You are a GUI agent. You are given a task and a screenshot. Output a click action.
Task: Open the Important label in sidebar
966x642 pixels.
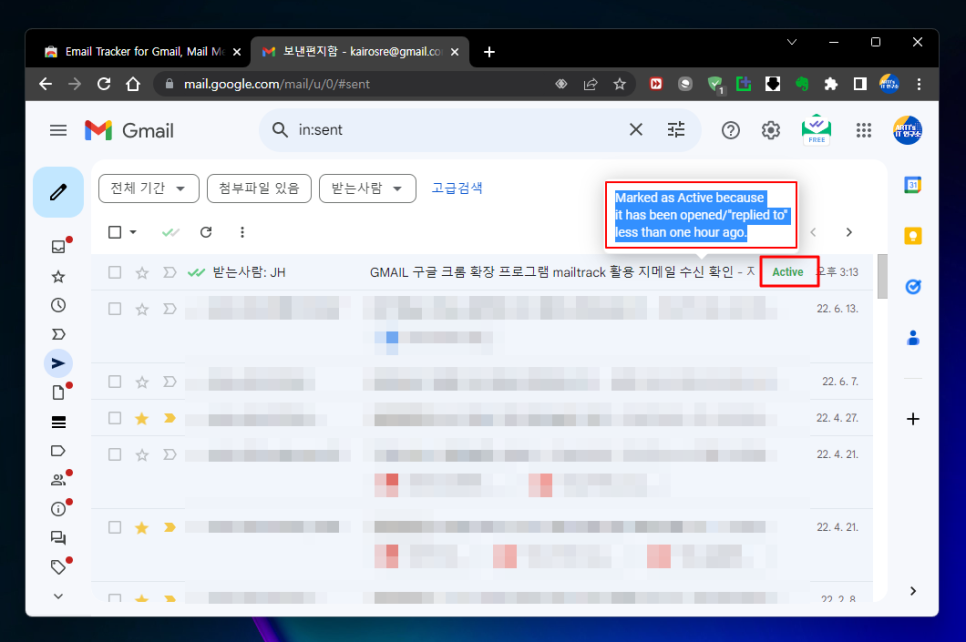point(59,335)
